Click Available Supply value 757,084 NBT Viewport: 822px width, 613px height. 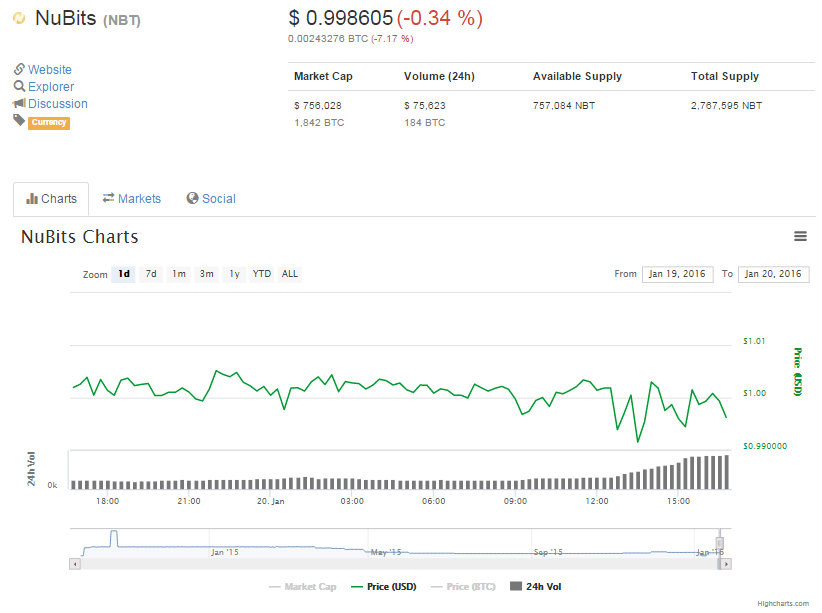click(x=564, y=105)
